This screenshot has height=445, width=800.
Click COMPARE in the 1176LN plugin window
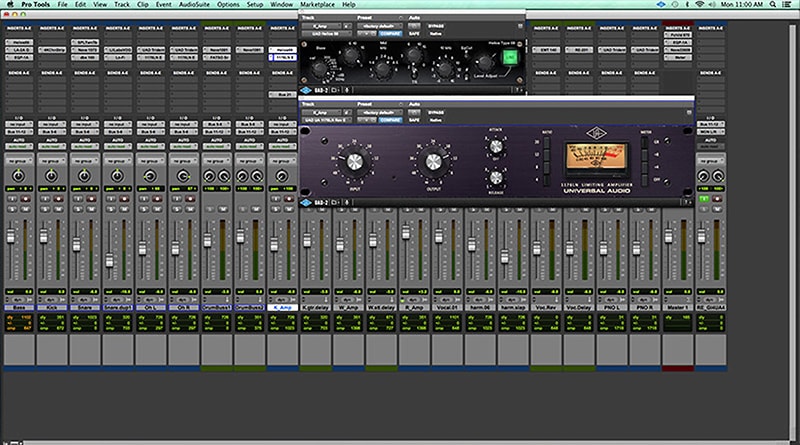tap(390, 120)
